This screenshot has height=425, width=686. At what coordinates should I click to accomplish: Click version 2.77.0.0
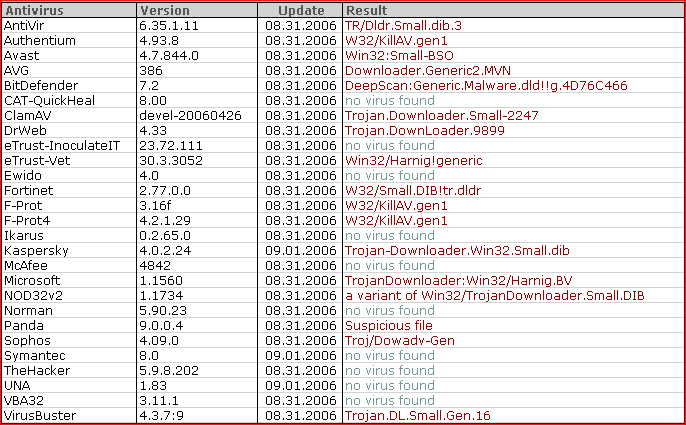point(165,190)
